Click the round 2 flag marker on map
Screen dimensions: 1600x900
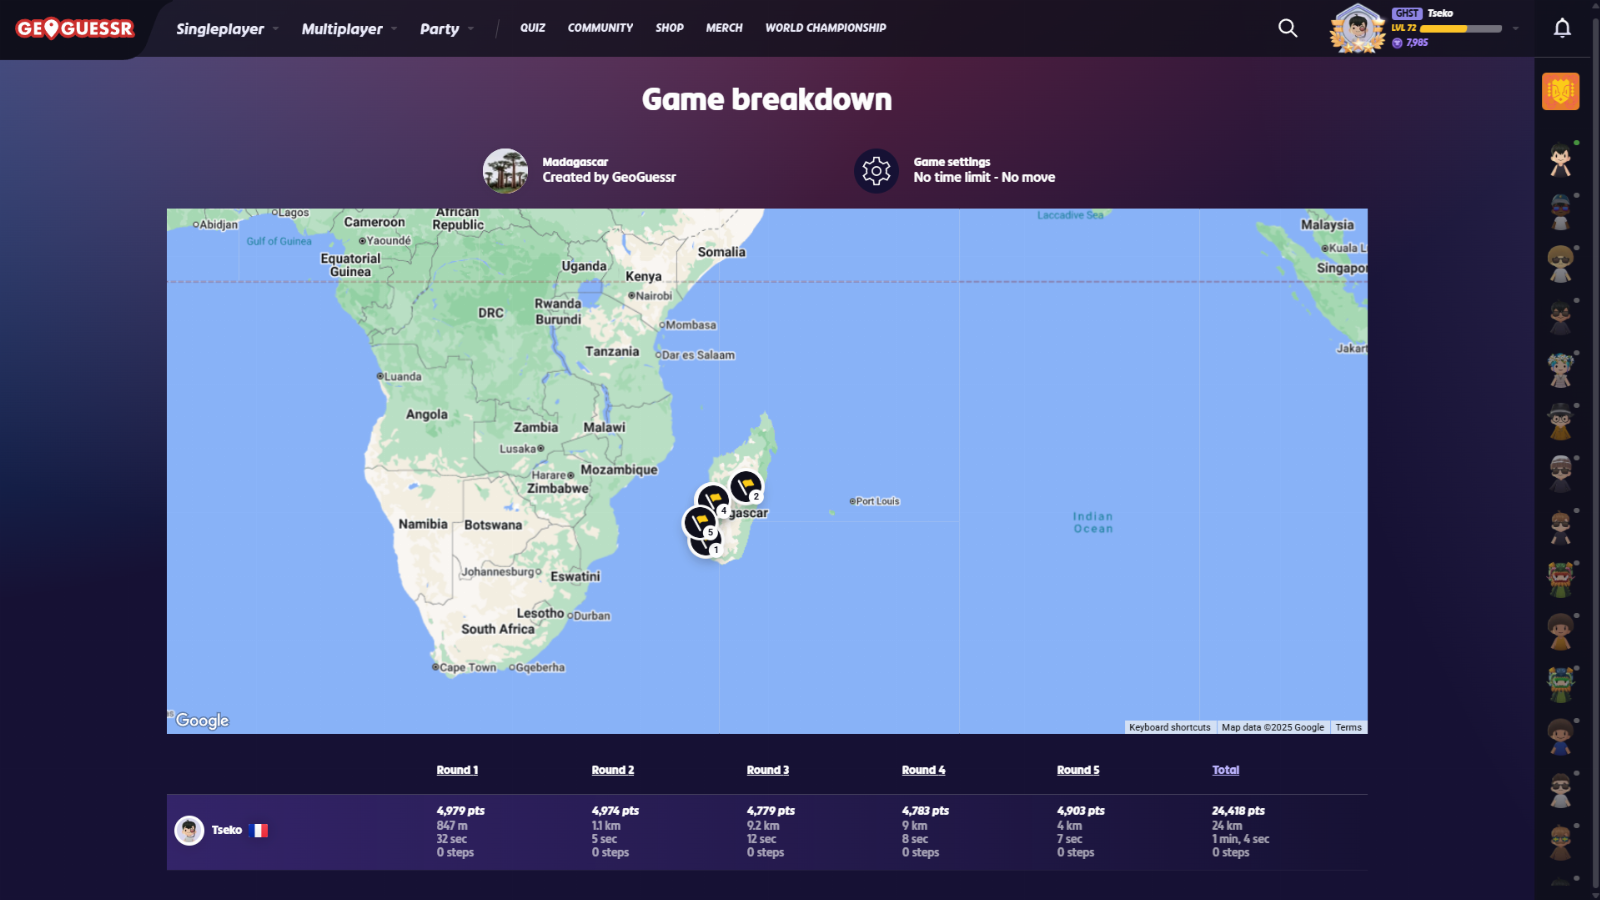coord(745,486)
